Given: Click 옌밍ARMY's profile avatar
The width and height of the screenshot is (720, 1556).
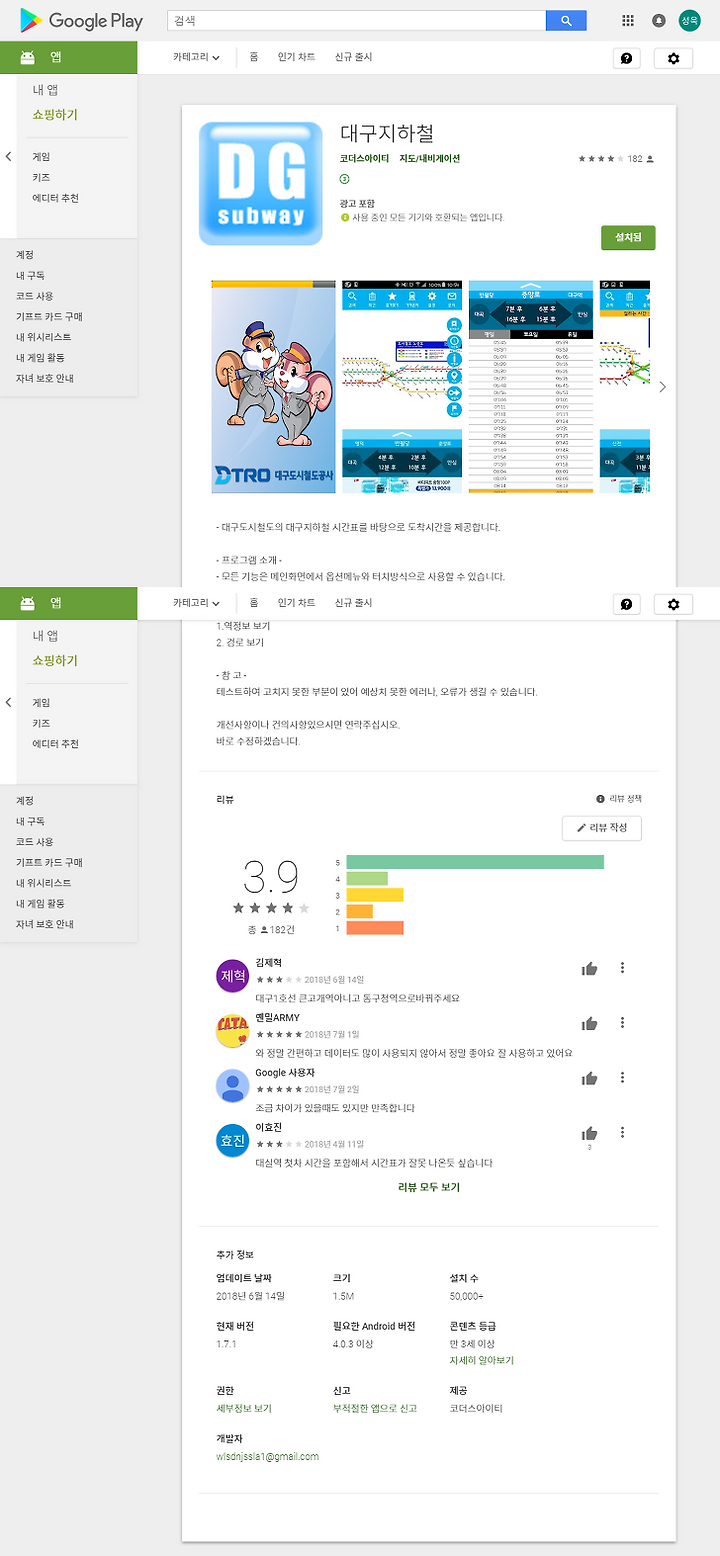Looking at the screenshot, I should point(232,1031).
